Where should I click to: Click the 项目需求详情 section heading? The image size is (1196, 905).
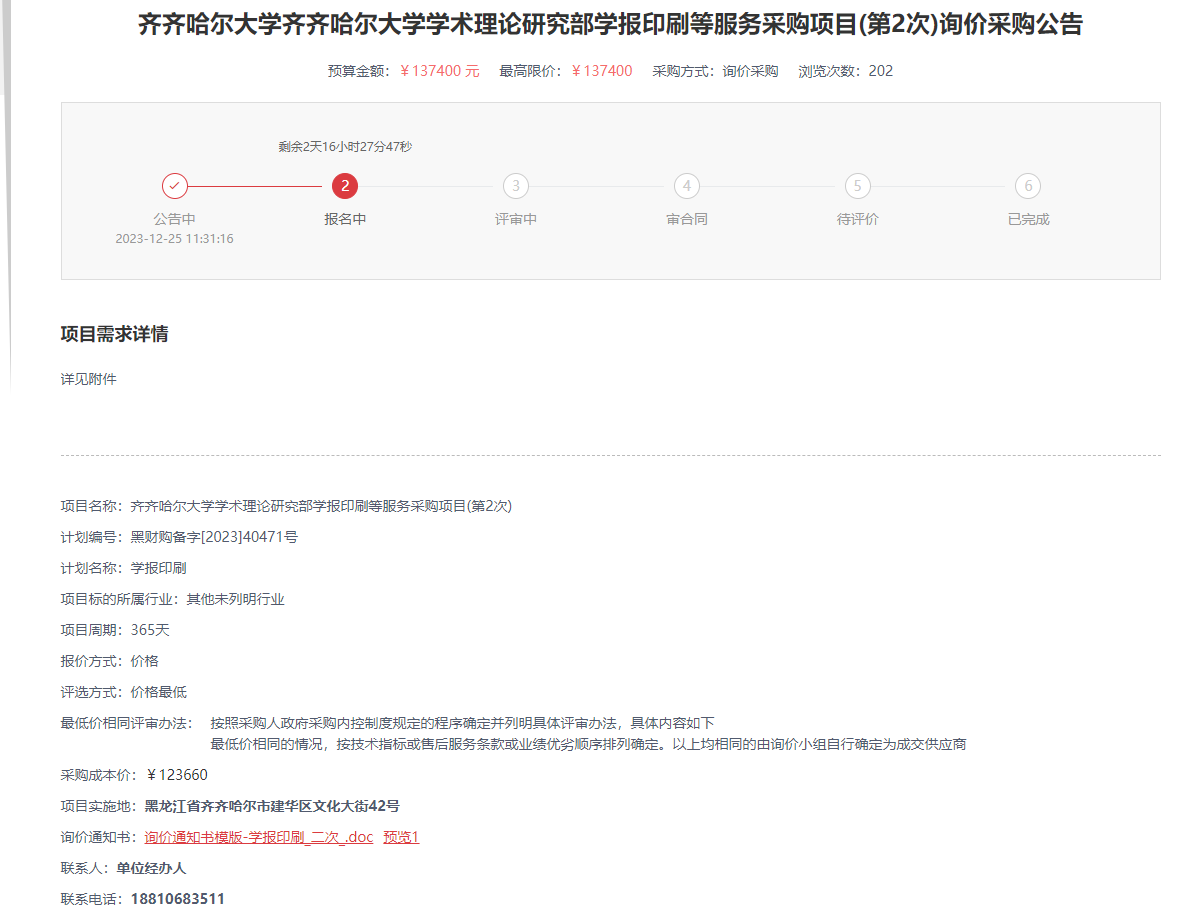tap(114, 334)
